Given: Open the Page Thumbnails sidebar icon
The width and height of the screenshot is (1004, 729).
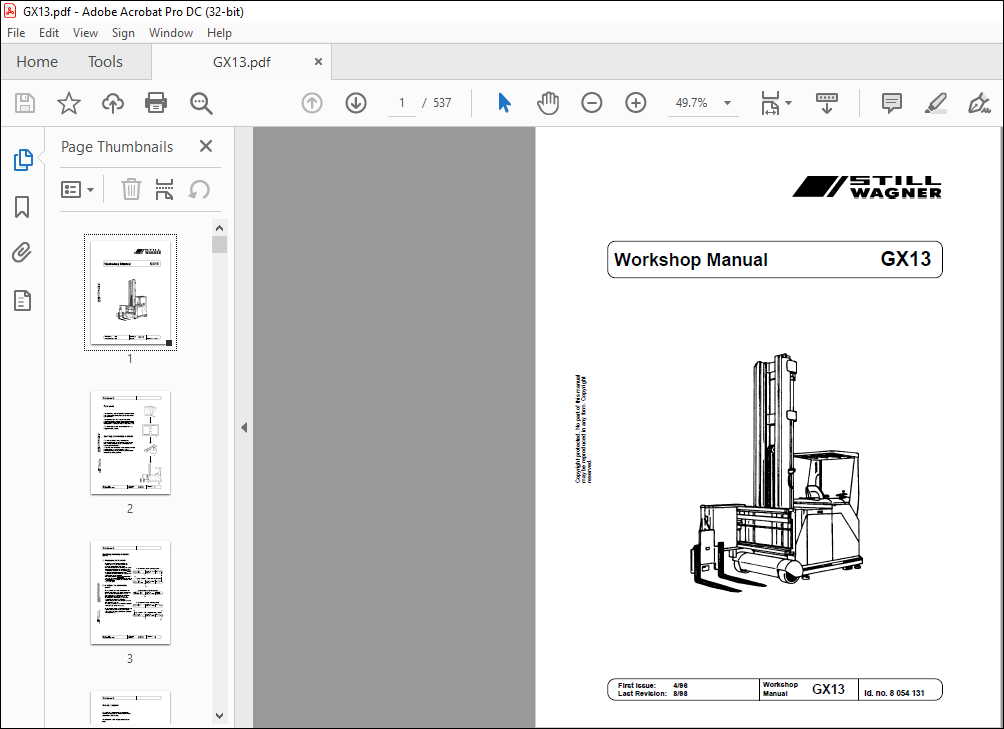Looking at the screenshot, I should (x=23, y=160).
